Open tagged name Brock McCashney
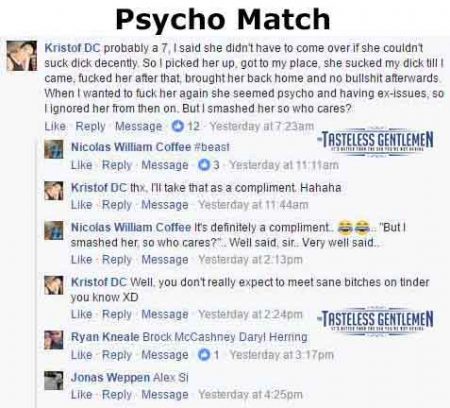This screenshot has height=408, width=450. click(189, 337)
